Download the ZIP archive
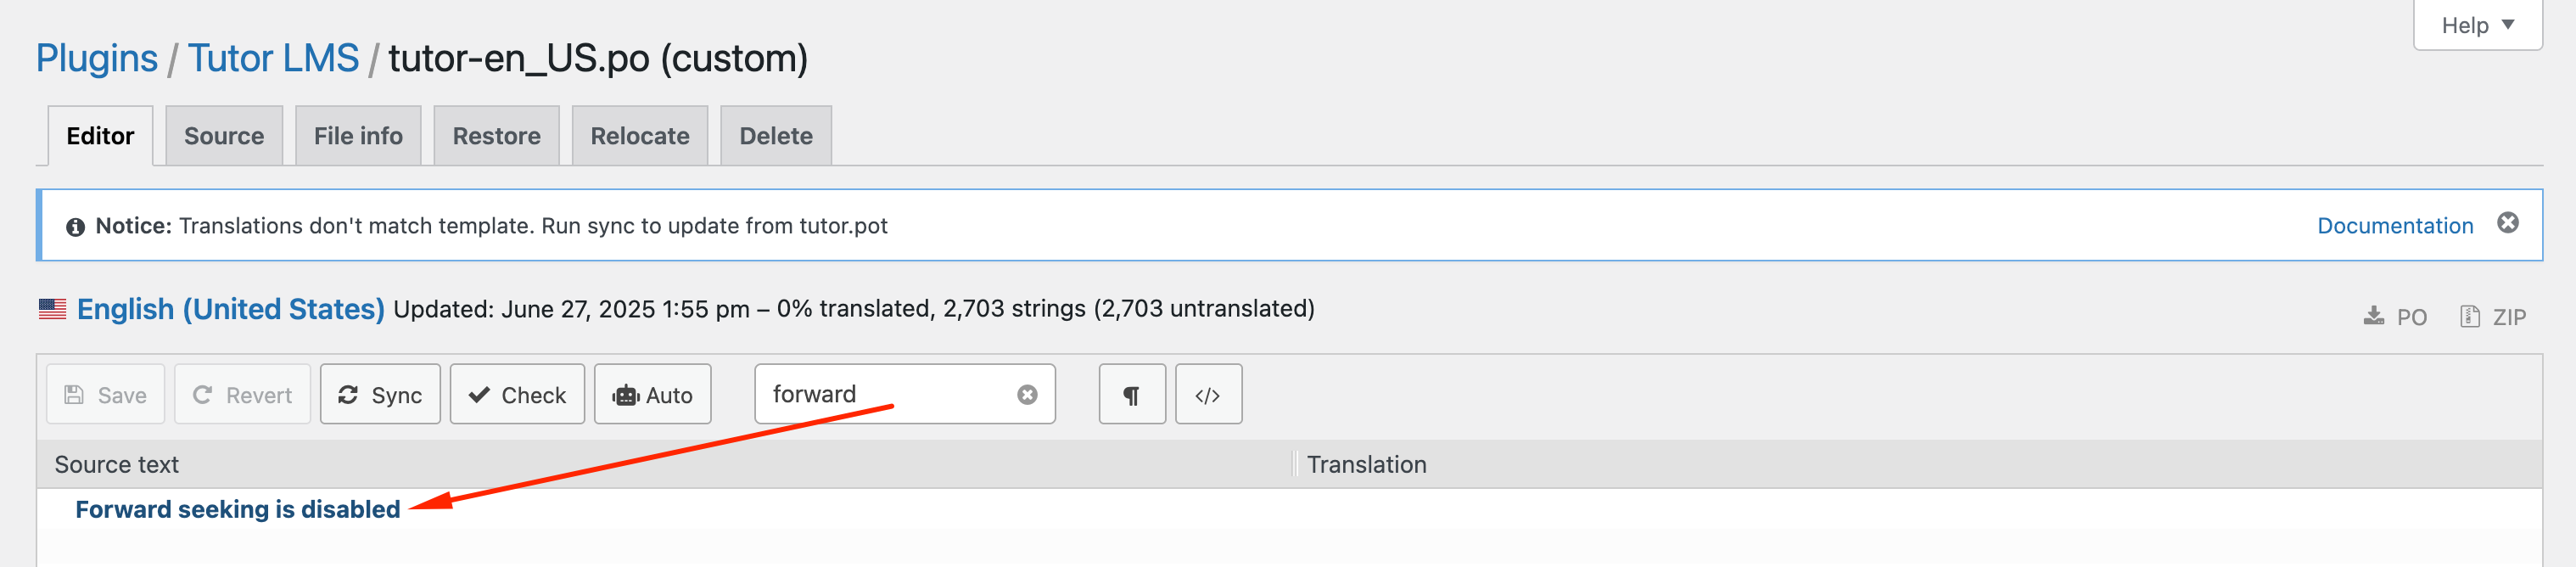 coord(2492,317)
